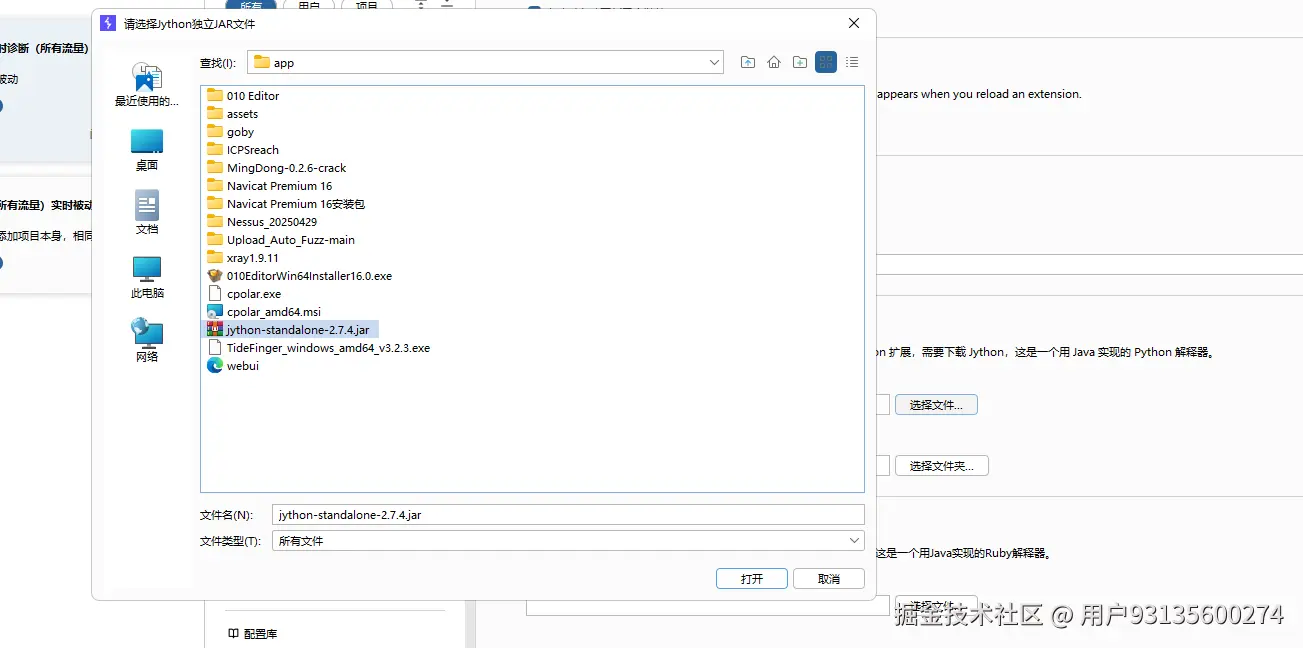This screenshot has height=648, width=1303.
Task: Create a new folder in app
Action: (800, 62)
